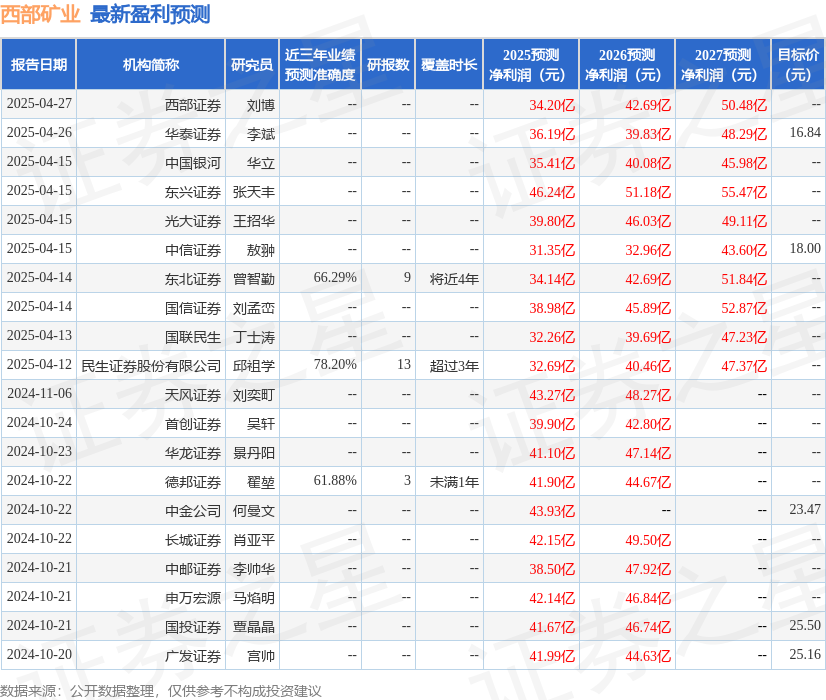Select the 目标价 column header
The width and height of the screenshot is (826, 700).
coord(798,65)
